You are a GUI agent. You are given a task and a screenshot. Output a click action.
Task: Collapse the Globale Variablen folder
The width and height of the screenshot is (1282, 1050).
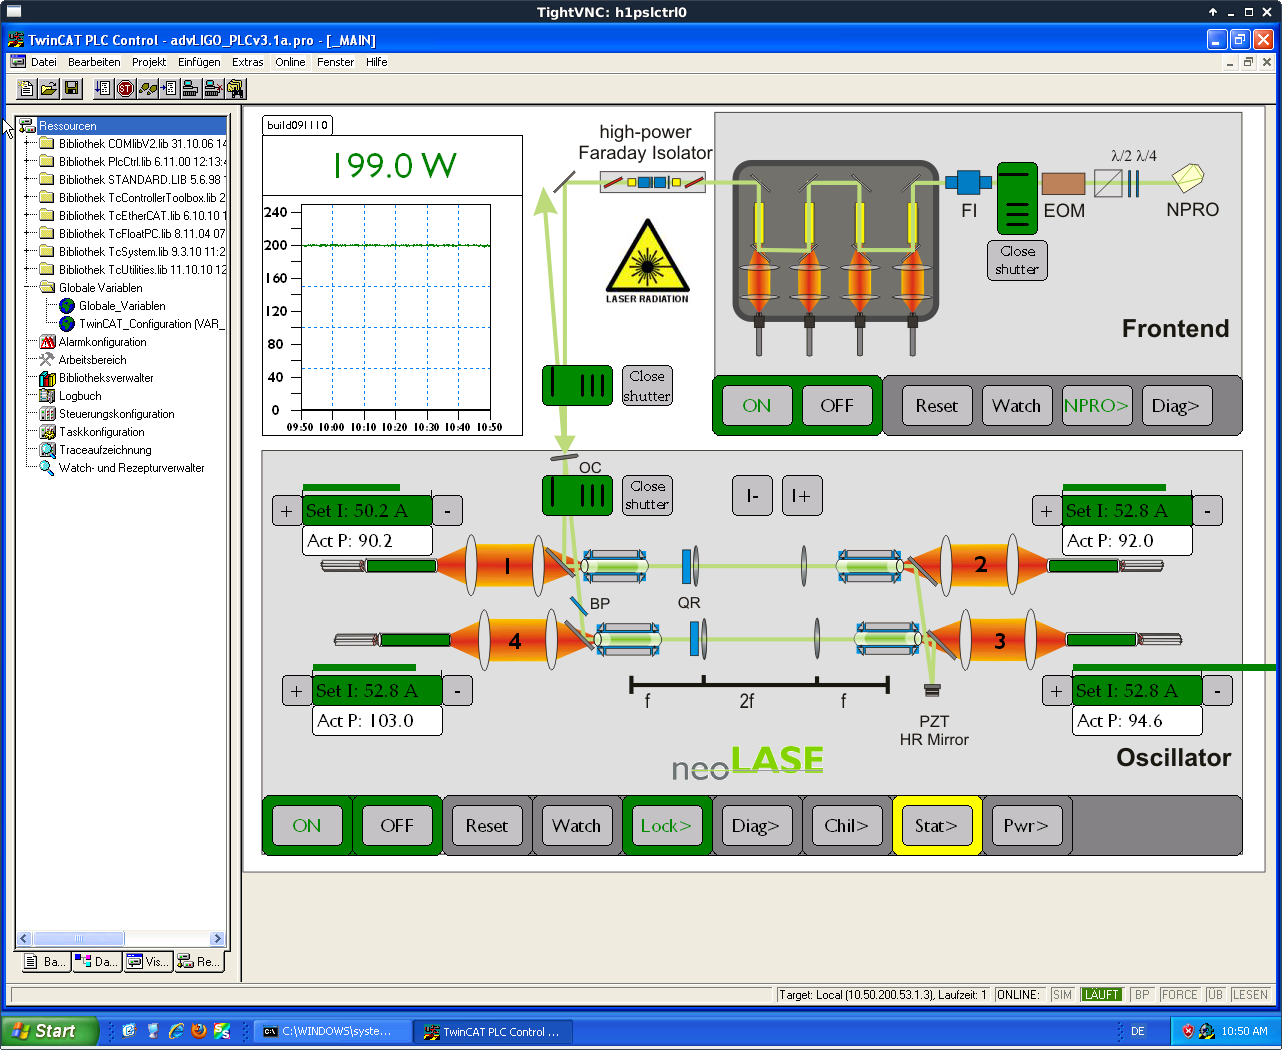coord(28,288)
